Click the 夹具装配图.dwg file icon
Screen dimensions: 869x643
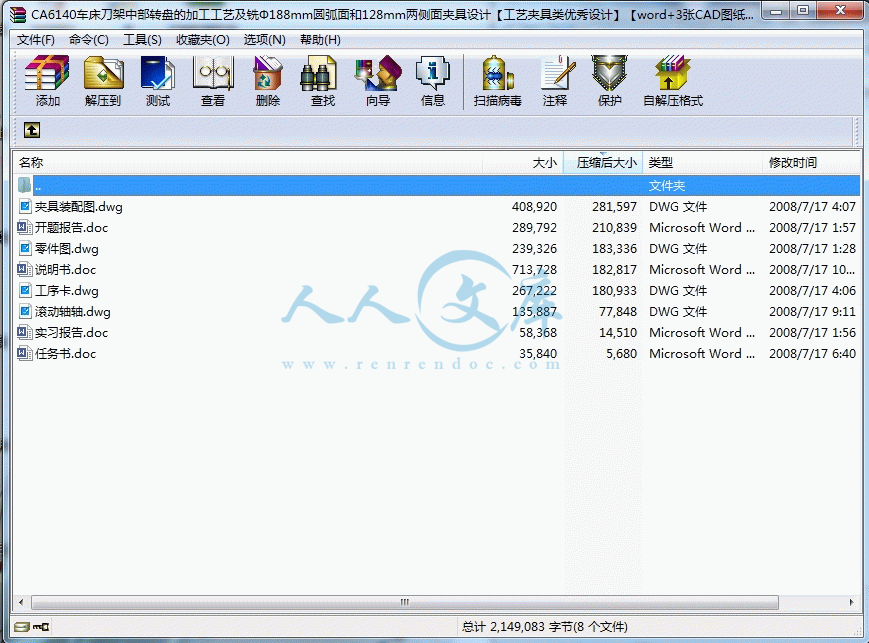[x=24, y=206]
